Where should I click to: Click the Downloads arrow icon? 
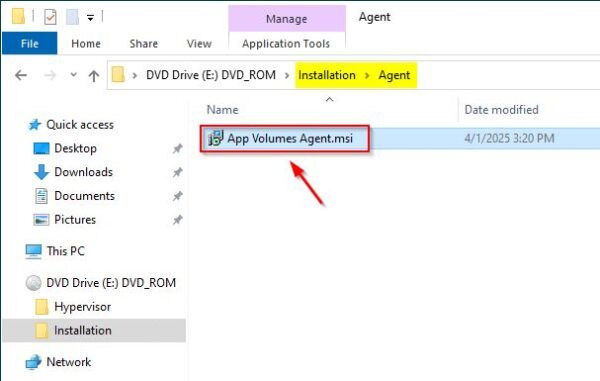(x=41, y=172)
